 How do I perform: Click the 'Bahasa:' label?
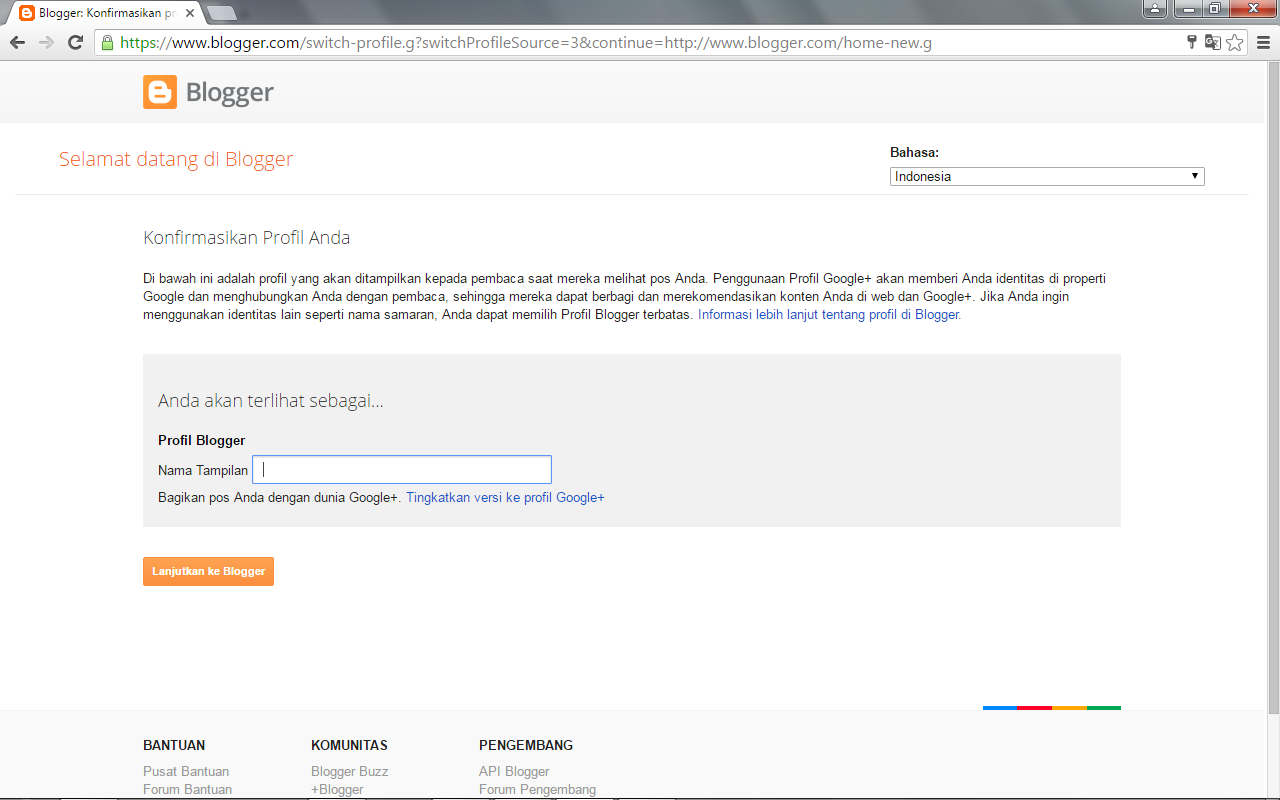pos(914,153)
